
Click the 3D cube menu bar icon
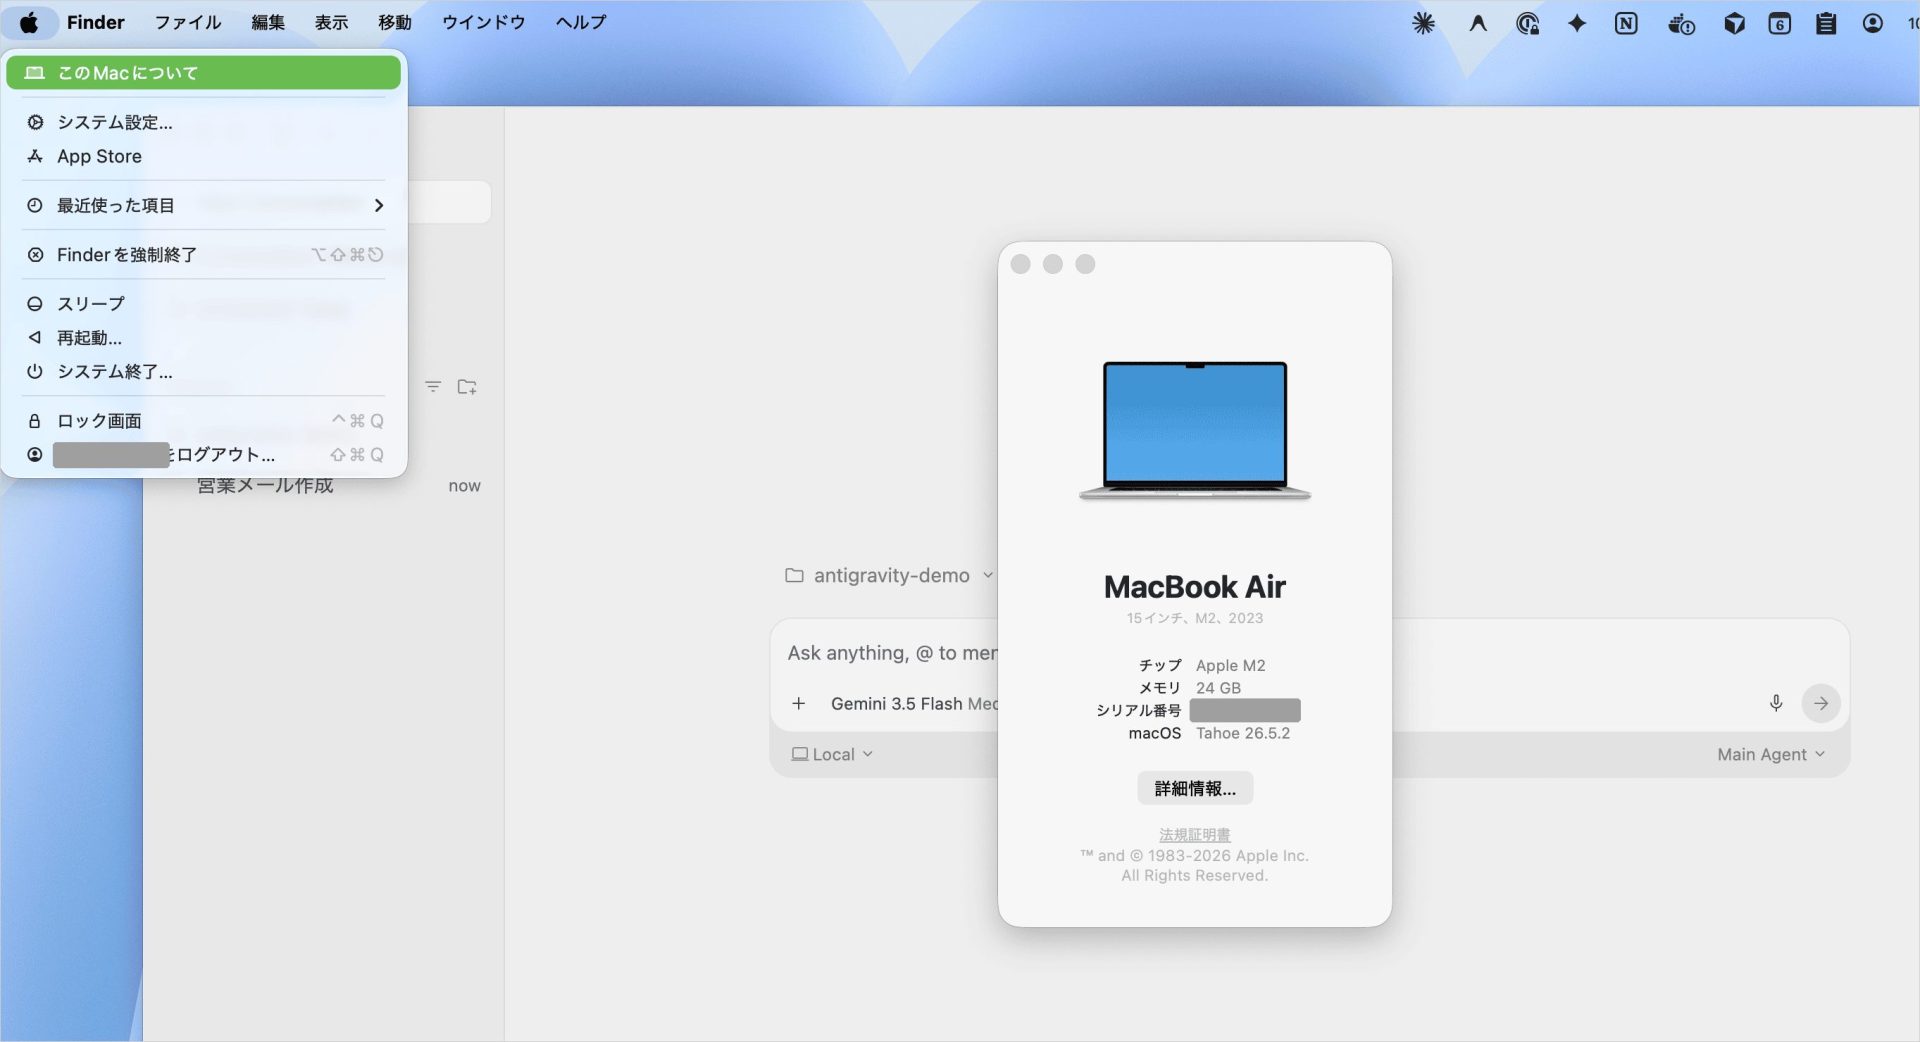(x=1735, y=23)
